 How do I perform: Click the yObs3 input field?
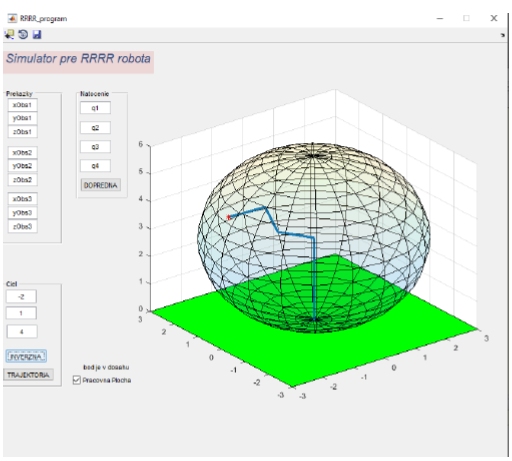(x=22, y=213)
